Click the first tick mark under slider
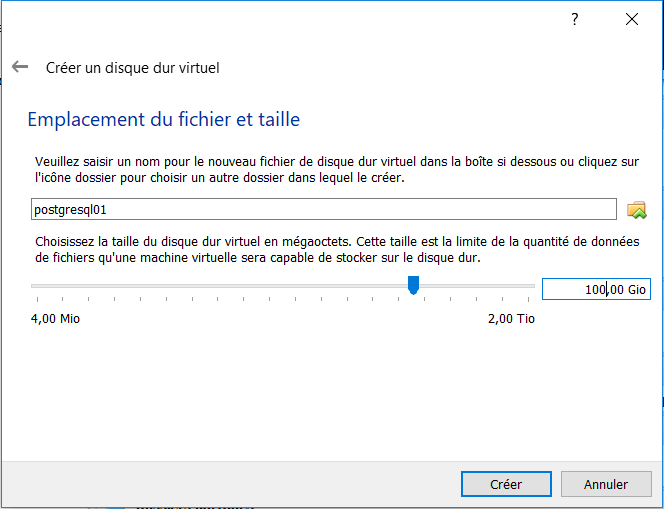The width and height of the screenshot is (664, 509). click(37, 299)
